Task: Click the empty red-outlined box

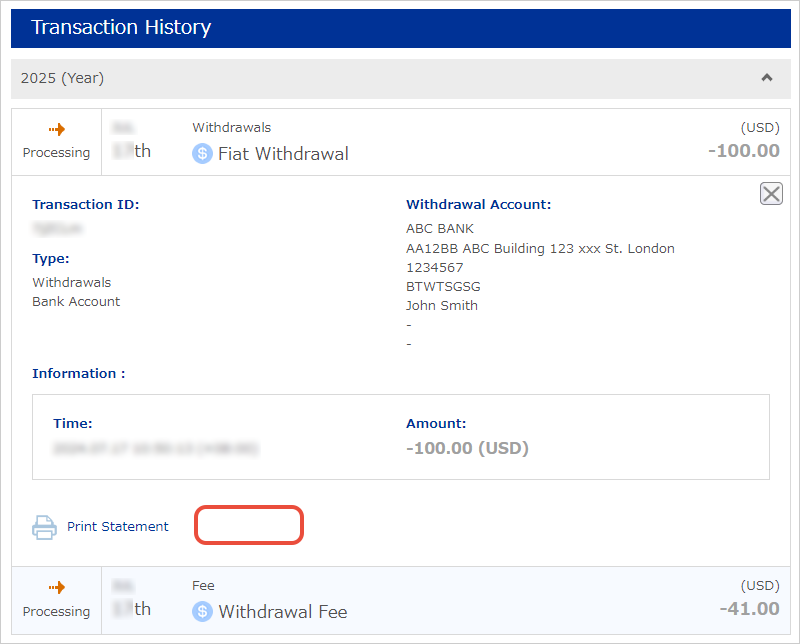Action: (x=248, y=525)
